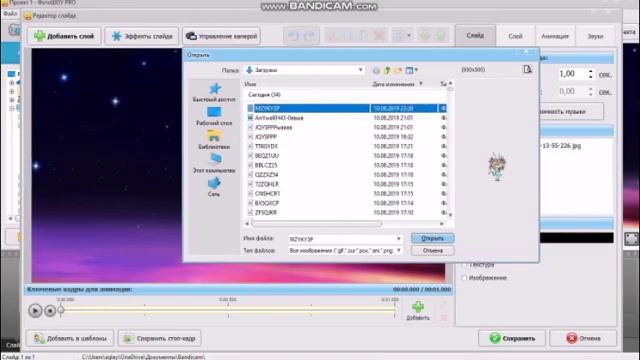Select the Изображение background option
The width and height of the screenshot is (640, 360).
coord(464,278)
